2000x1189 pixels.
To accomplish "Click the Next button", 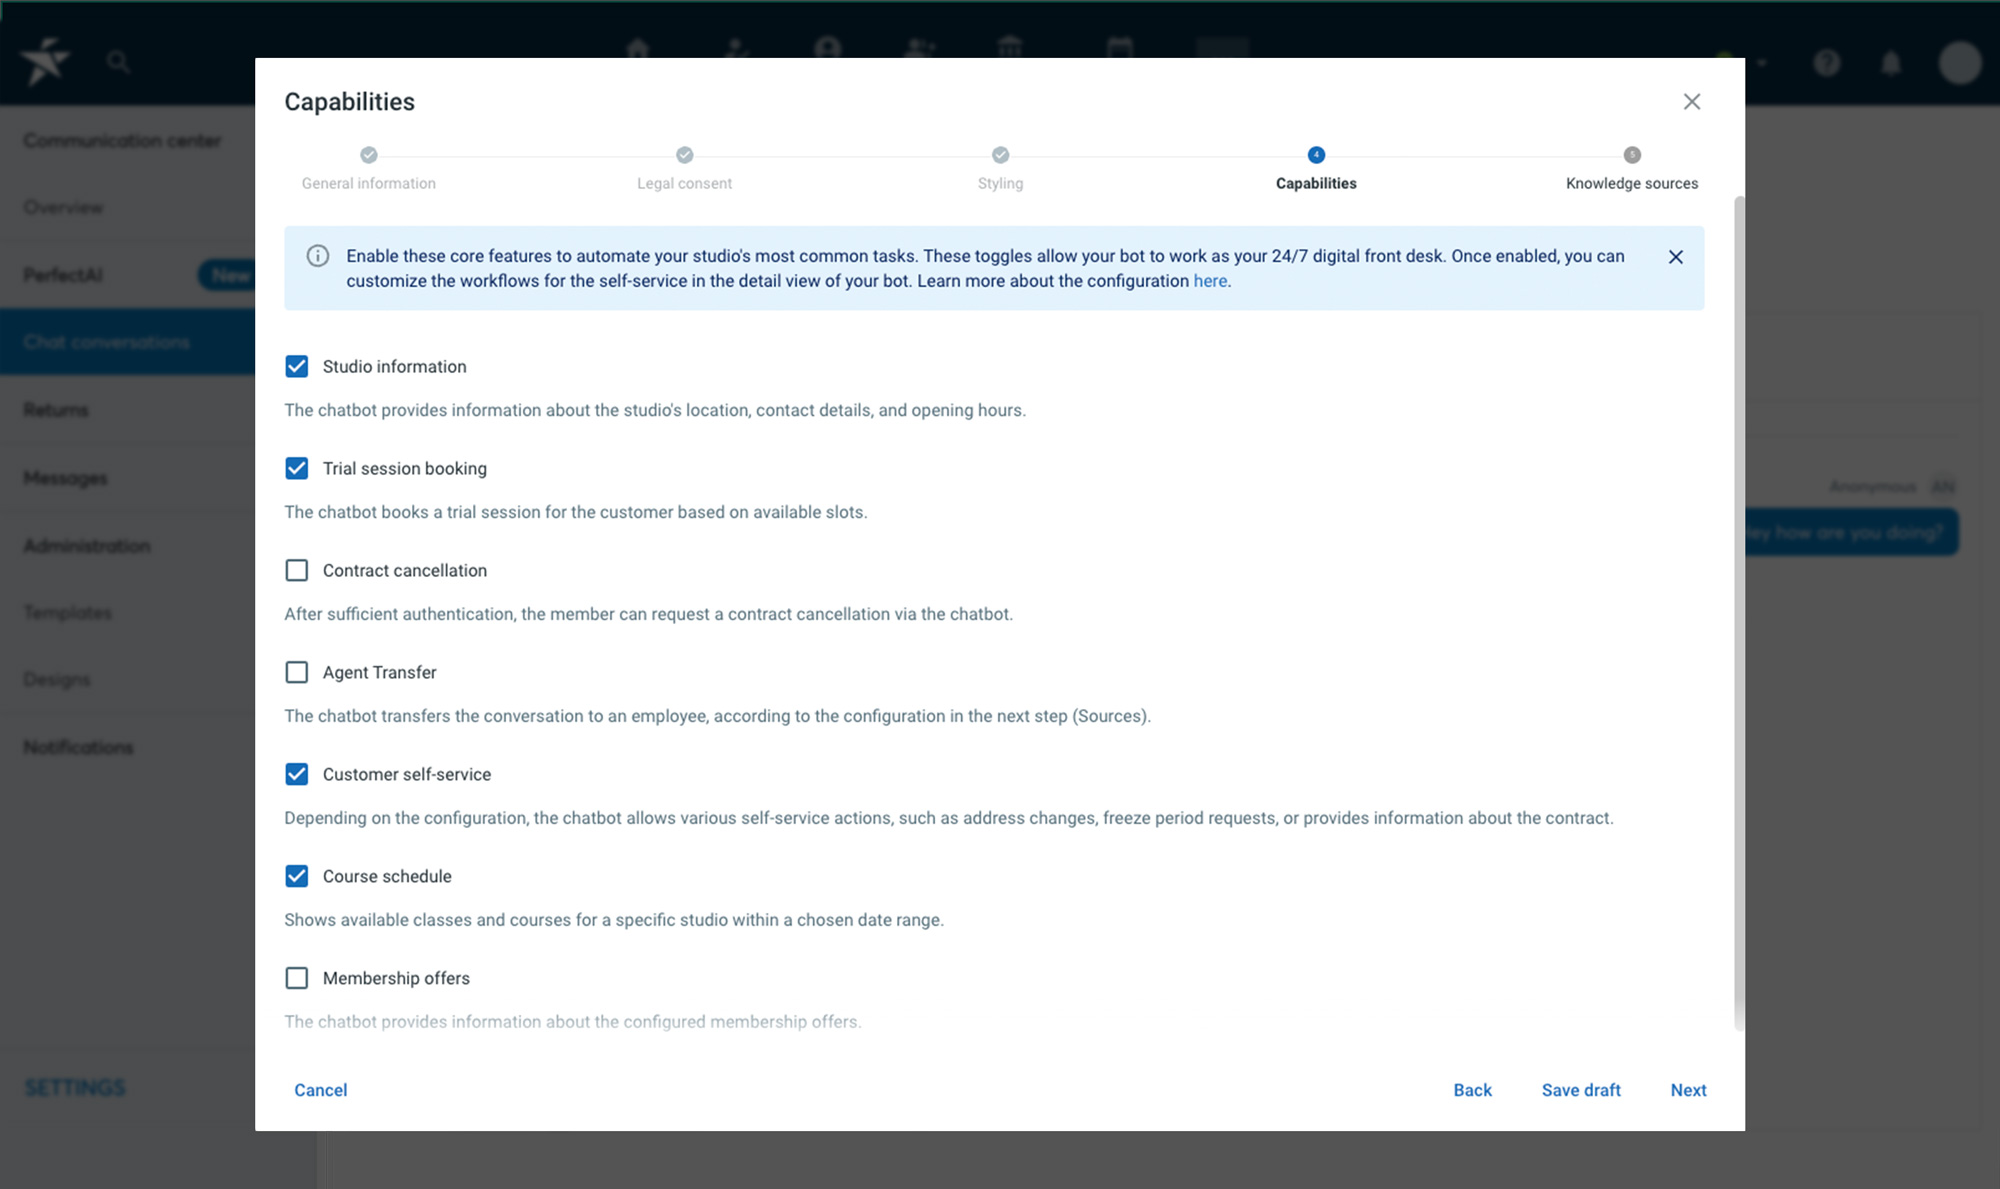I will pos(1688,1091).
